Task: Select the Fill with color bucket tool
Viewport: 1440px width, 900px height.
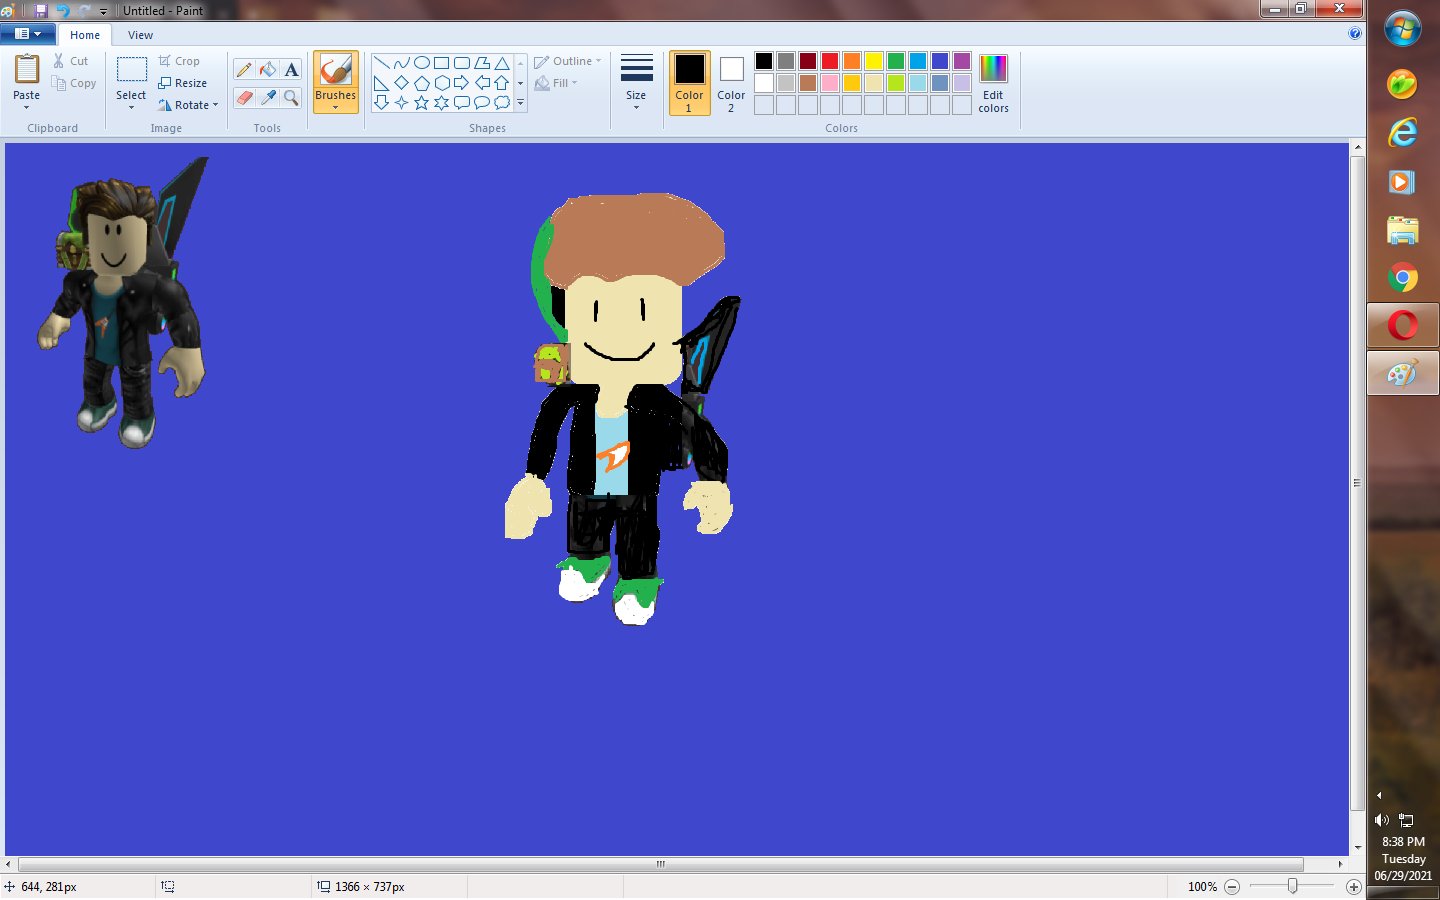Action: pos(268,69)
